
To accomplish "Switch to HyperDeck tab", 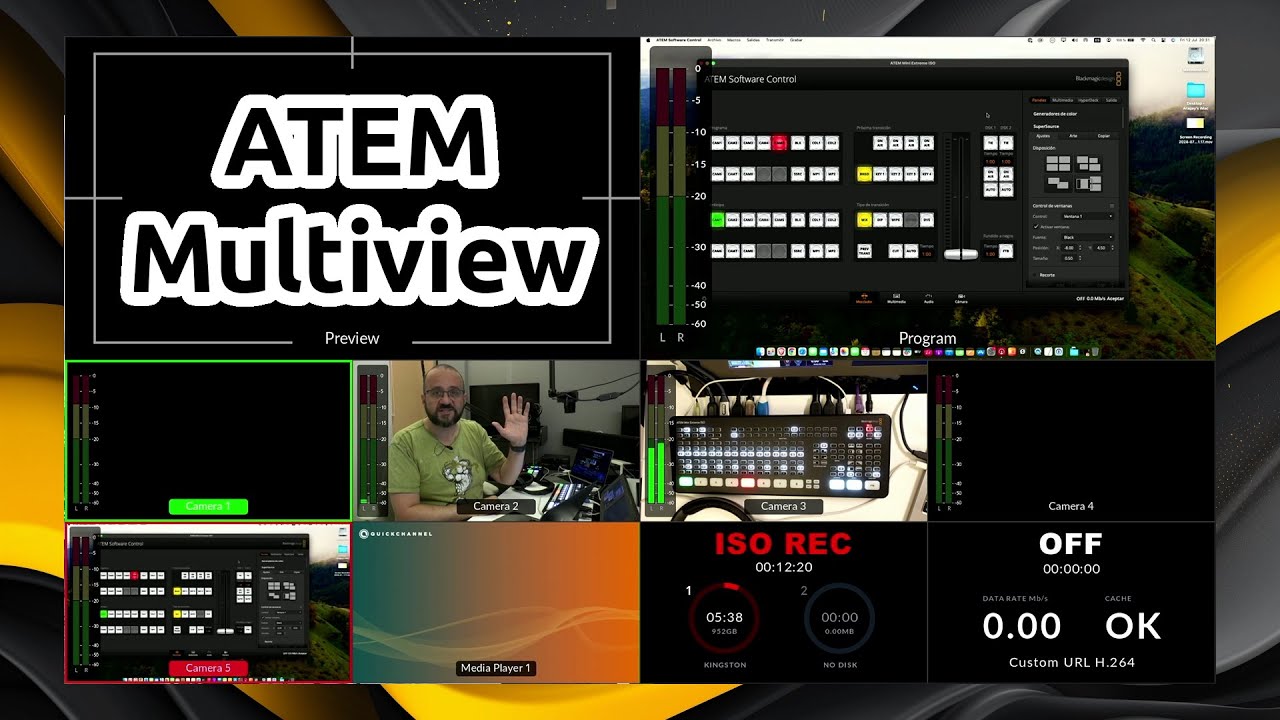I will [1088, 100].
